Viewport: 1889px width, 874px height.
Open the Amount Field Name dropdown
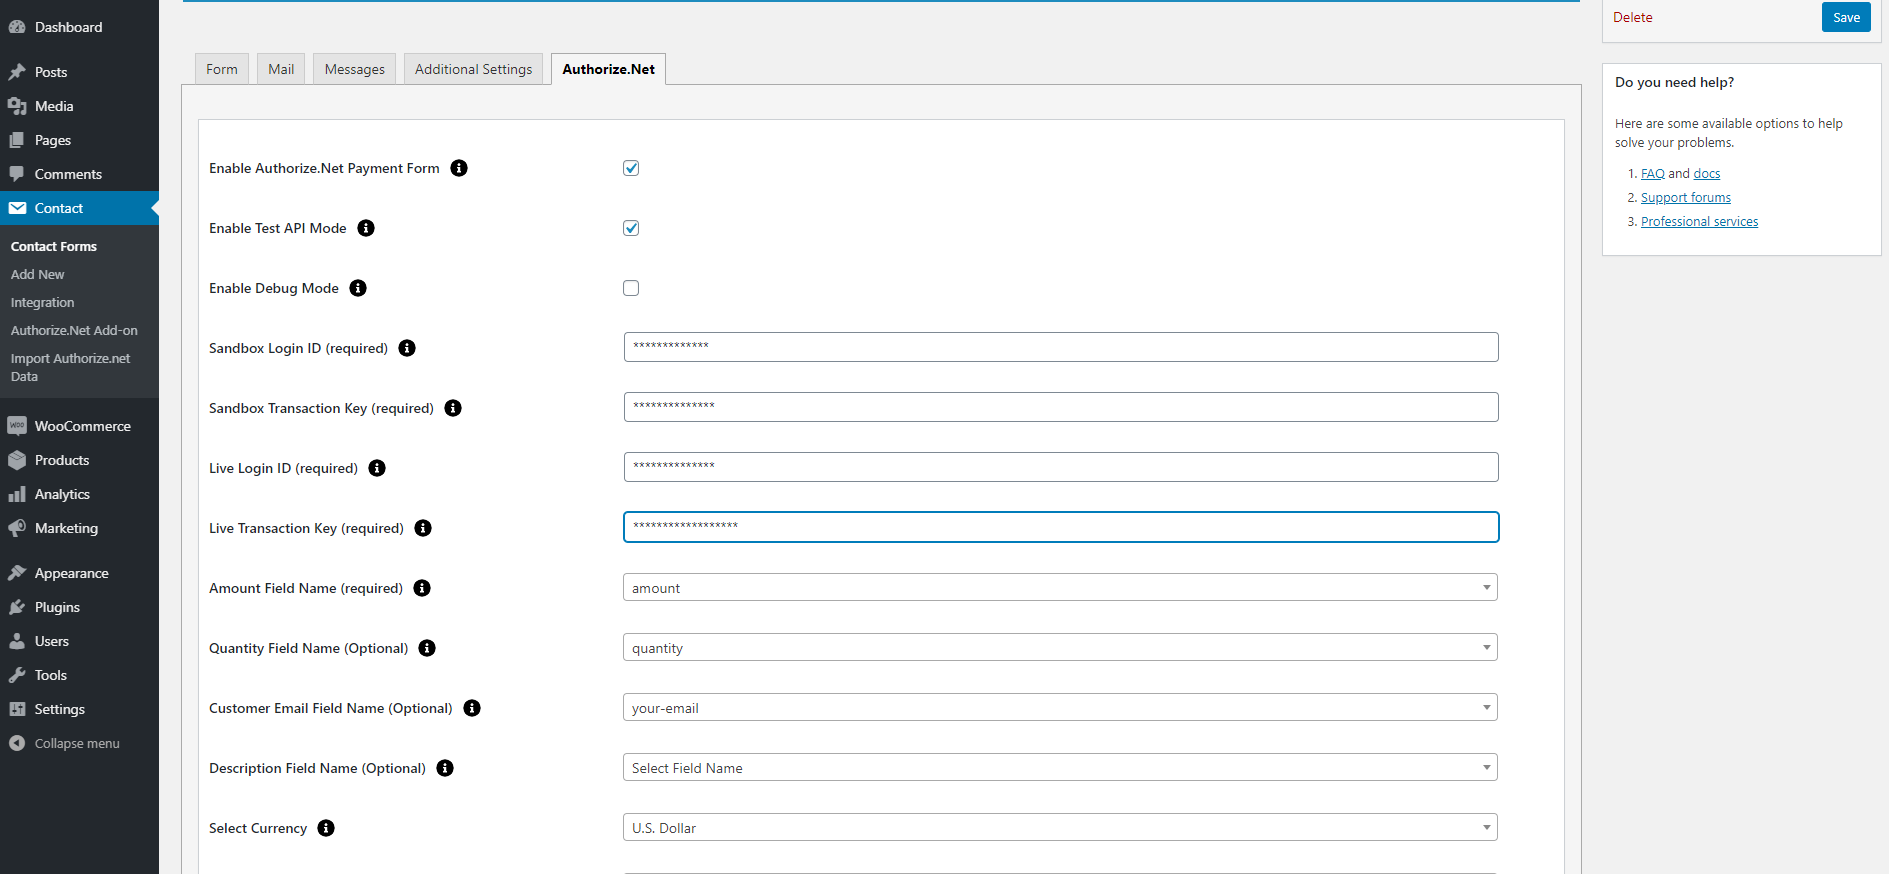coord(1060,588)
